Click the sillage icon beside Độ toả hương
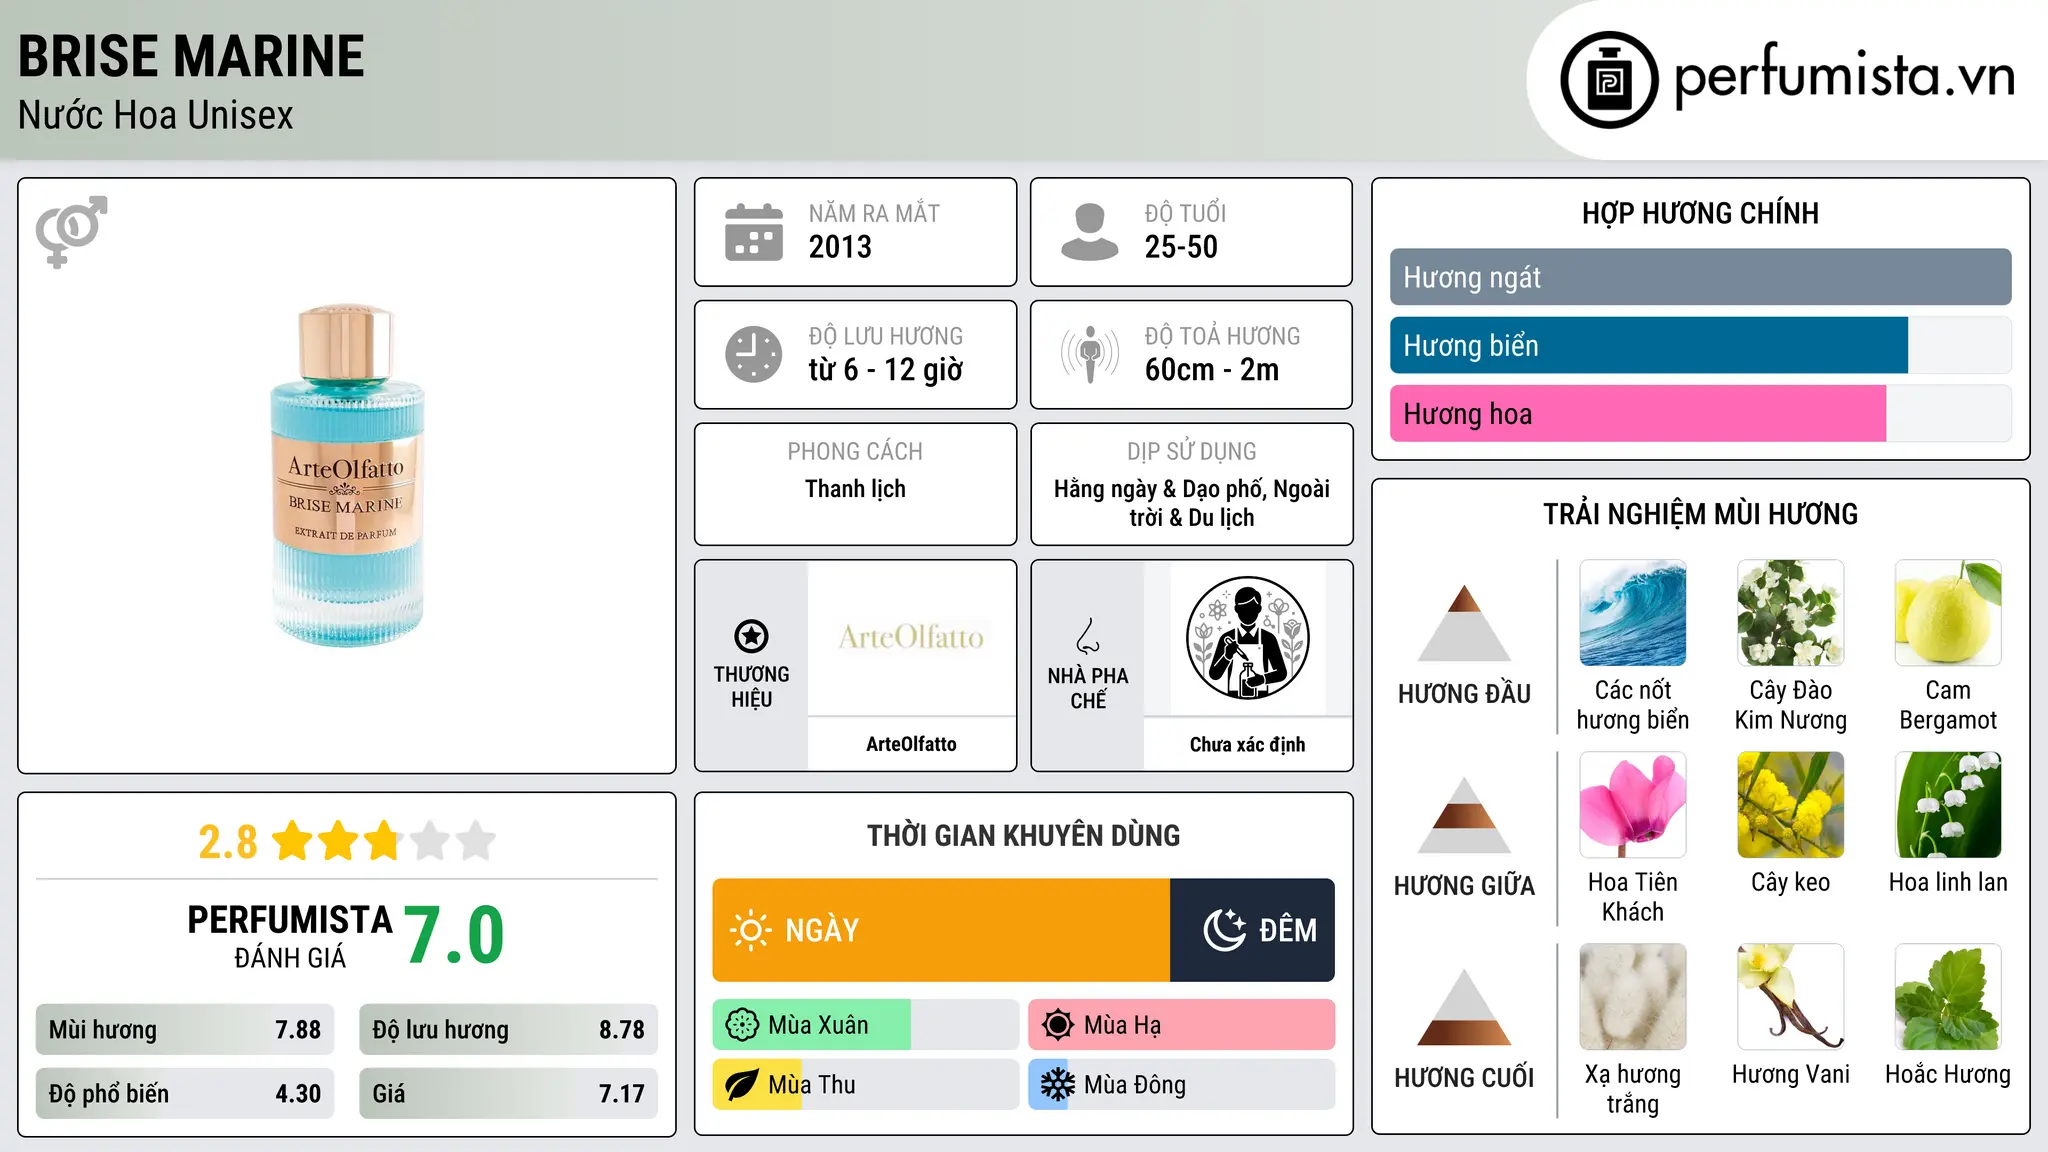This screenshot has width=2048, height=1152. coord(1090,354)
